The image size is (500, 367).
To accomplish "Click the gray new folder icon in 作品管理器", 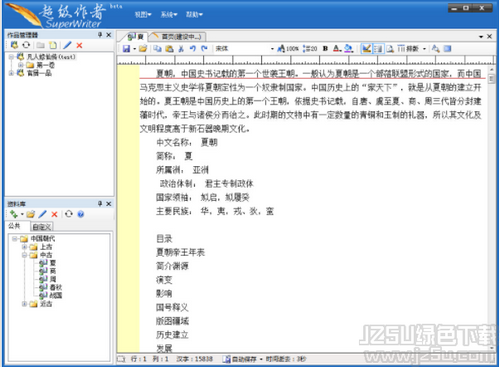I will 41,45.
